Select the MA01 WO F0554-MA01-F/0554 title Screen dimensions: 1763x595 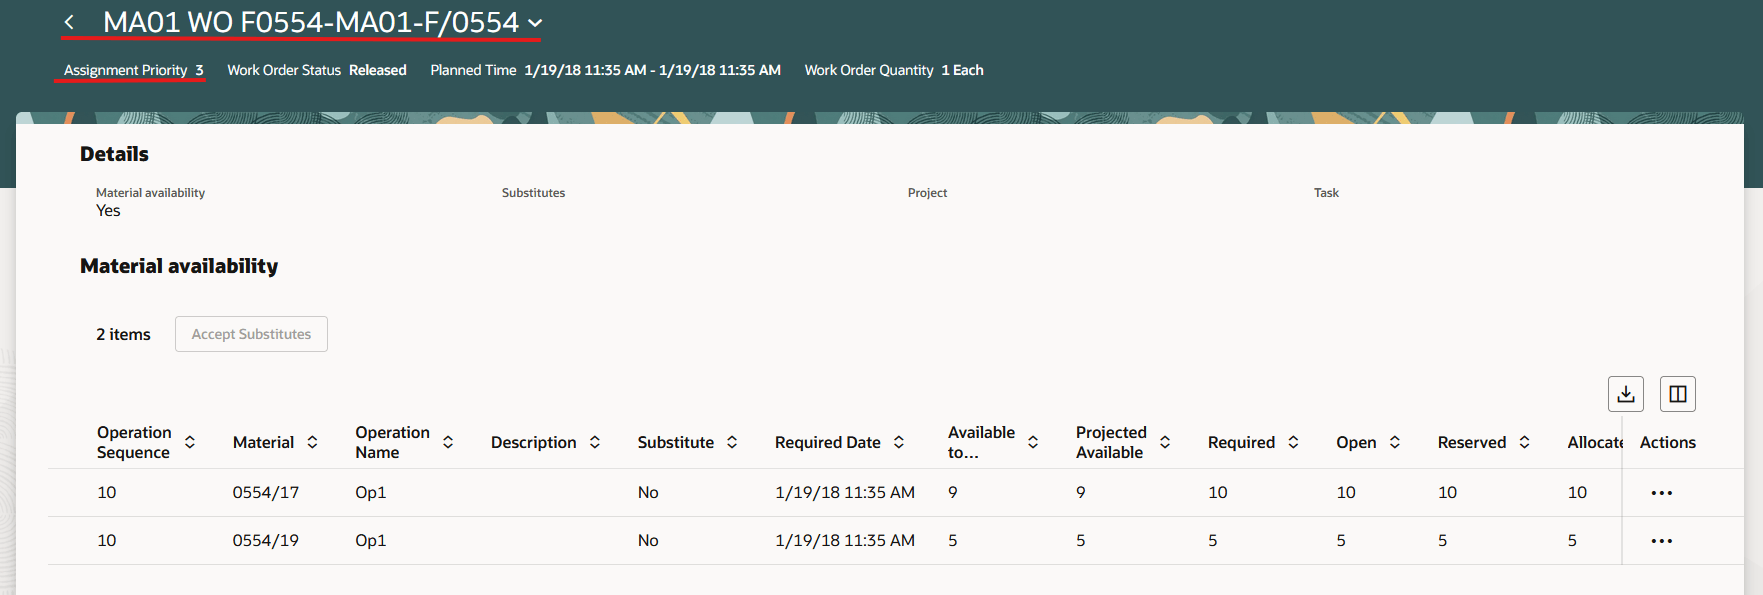point(311,22)
